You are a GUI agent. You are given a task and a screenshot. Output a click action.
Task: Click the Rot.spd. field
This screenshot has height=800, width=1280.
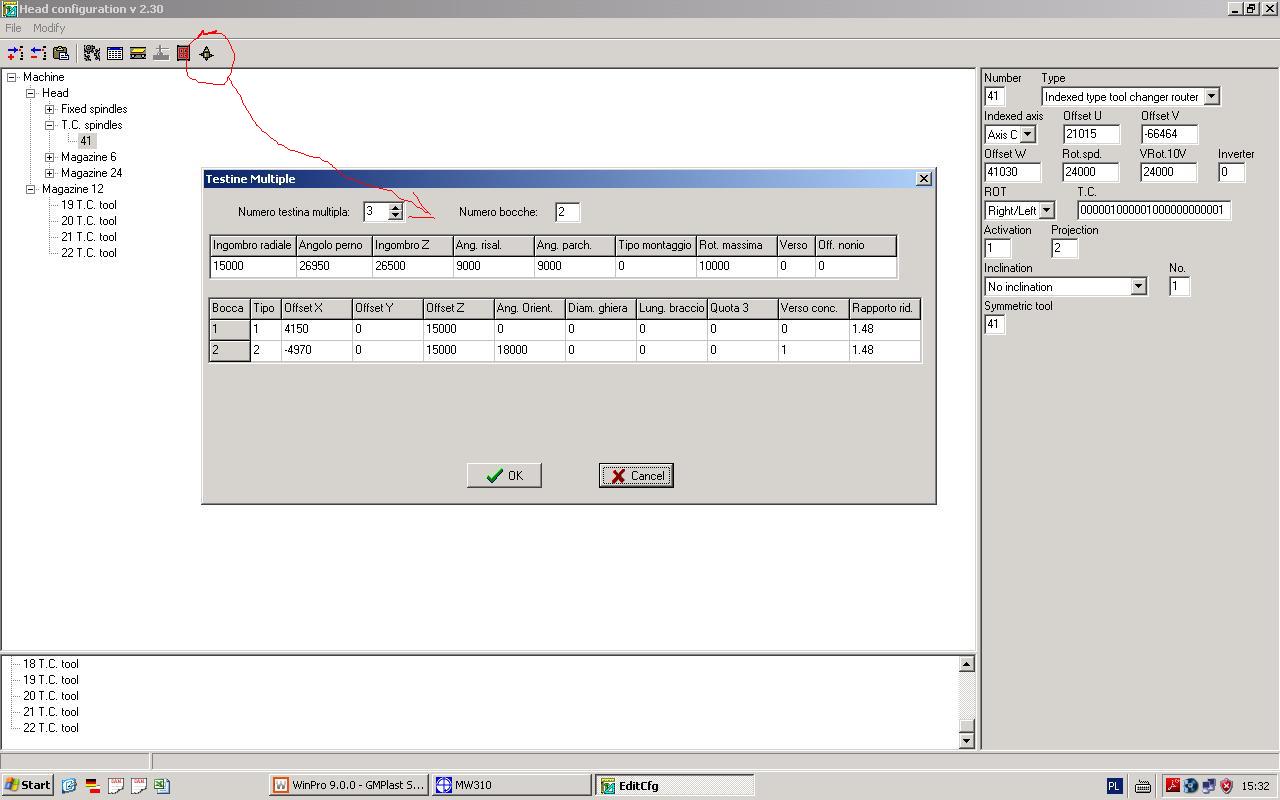click(1091, 172)
